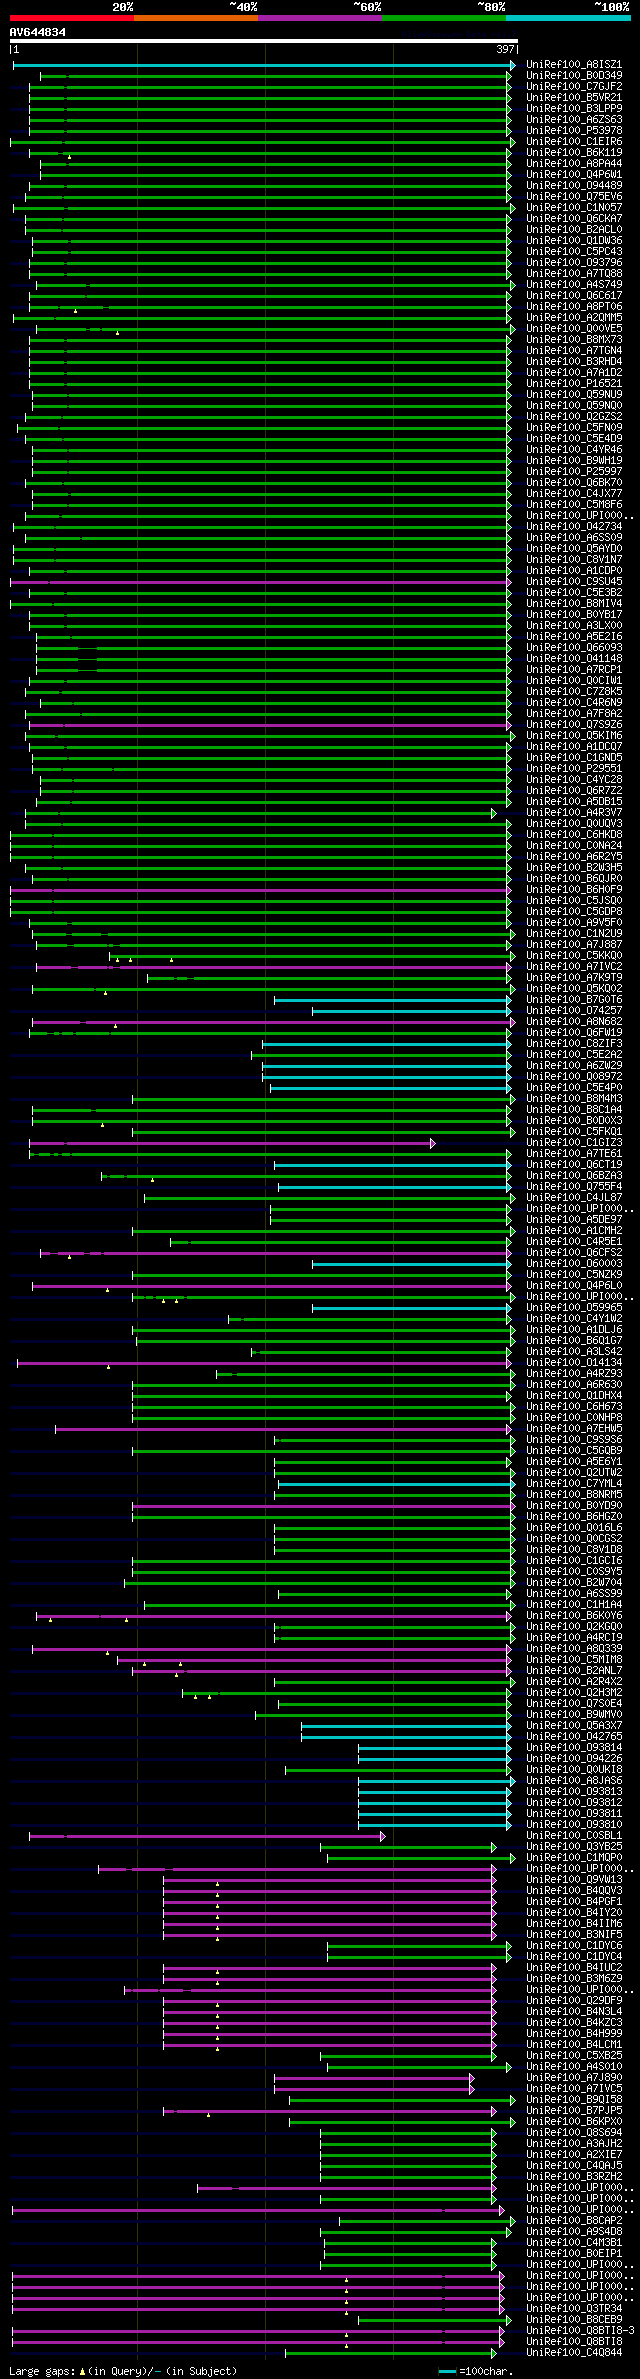Select the UniRef100_O14134 label

574,1363
